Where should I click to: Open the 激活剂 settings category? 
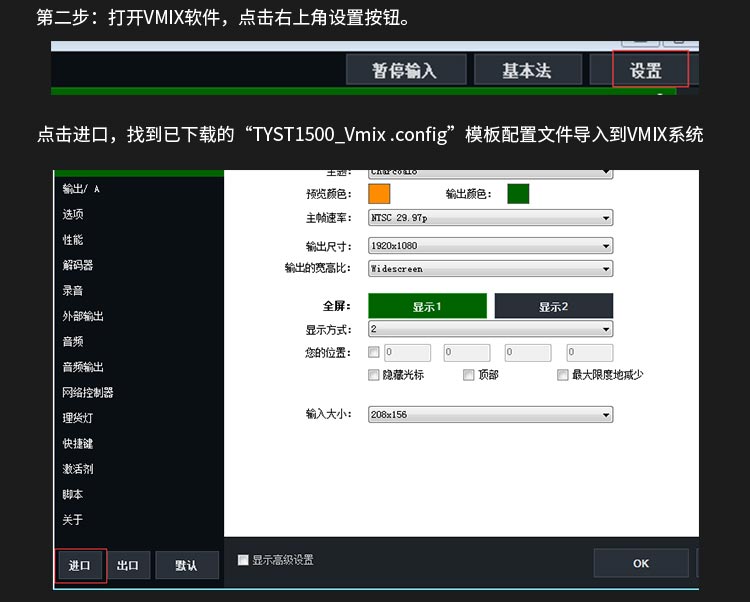tap(78, 469)
